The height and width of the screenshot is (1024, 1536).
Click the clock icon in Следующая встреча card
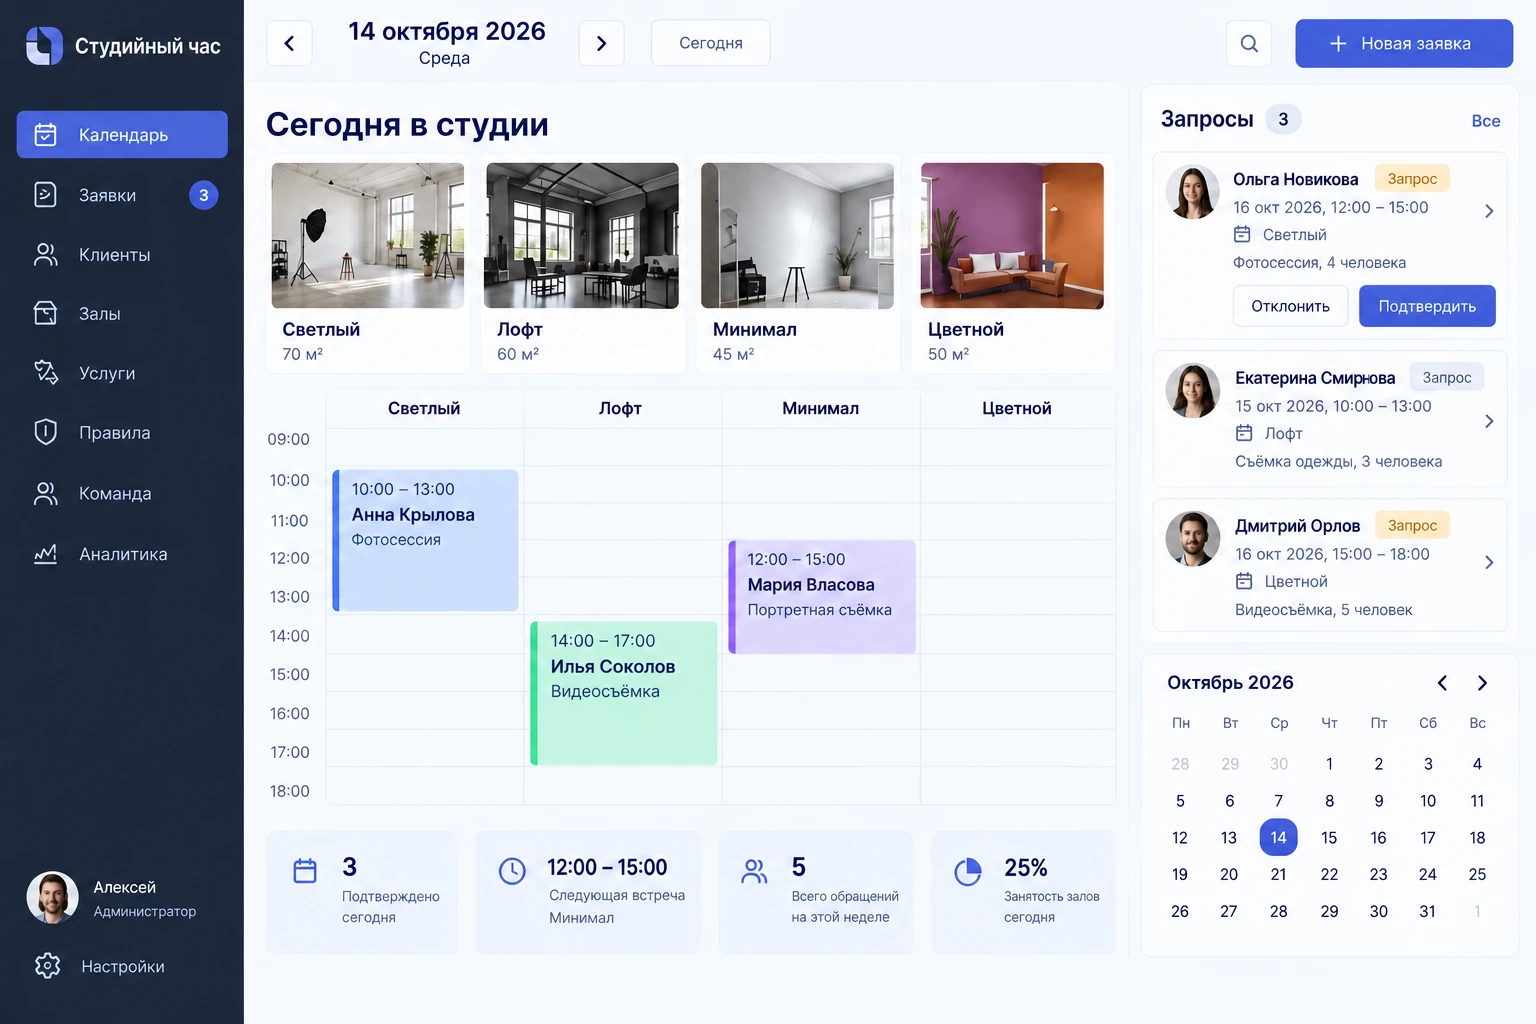512,871
